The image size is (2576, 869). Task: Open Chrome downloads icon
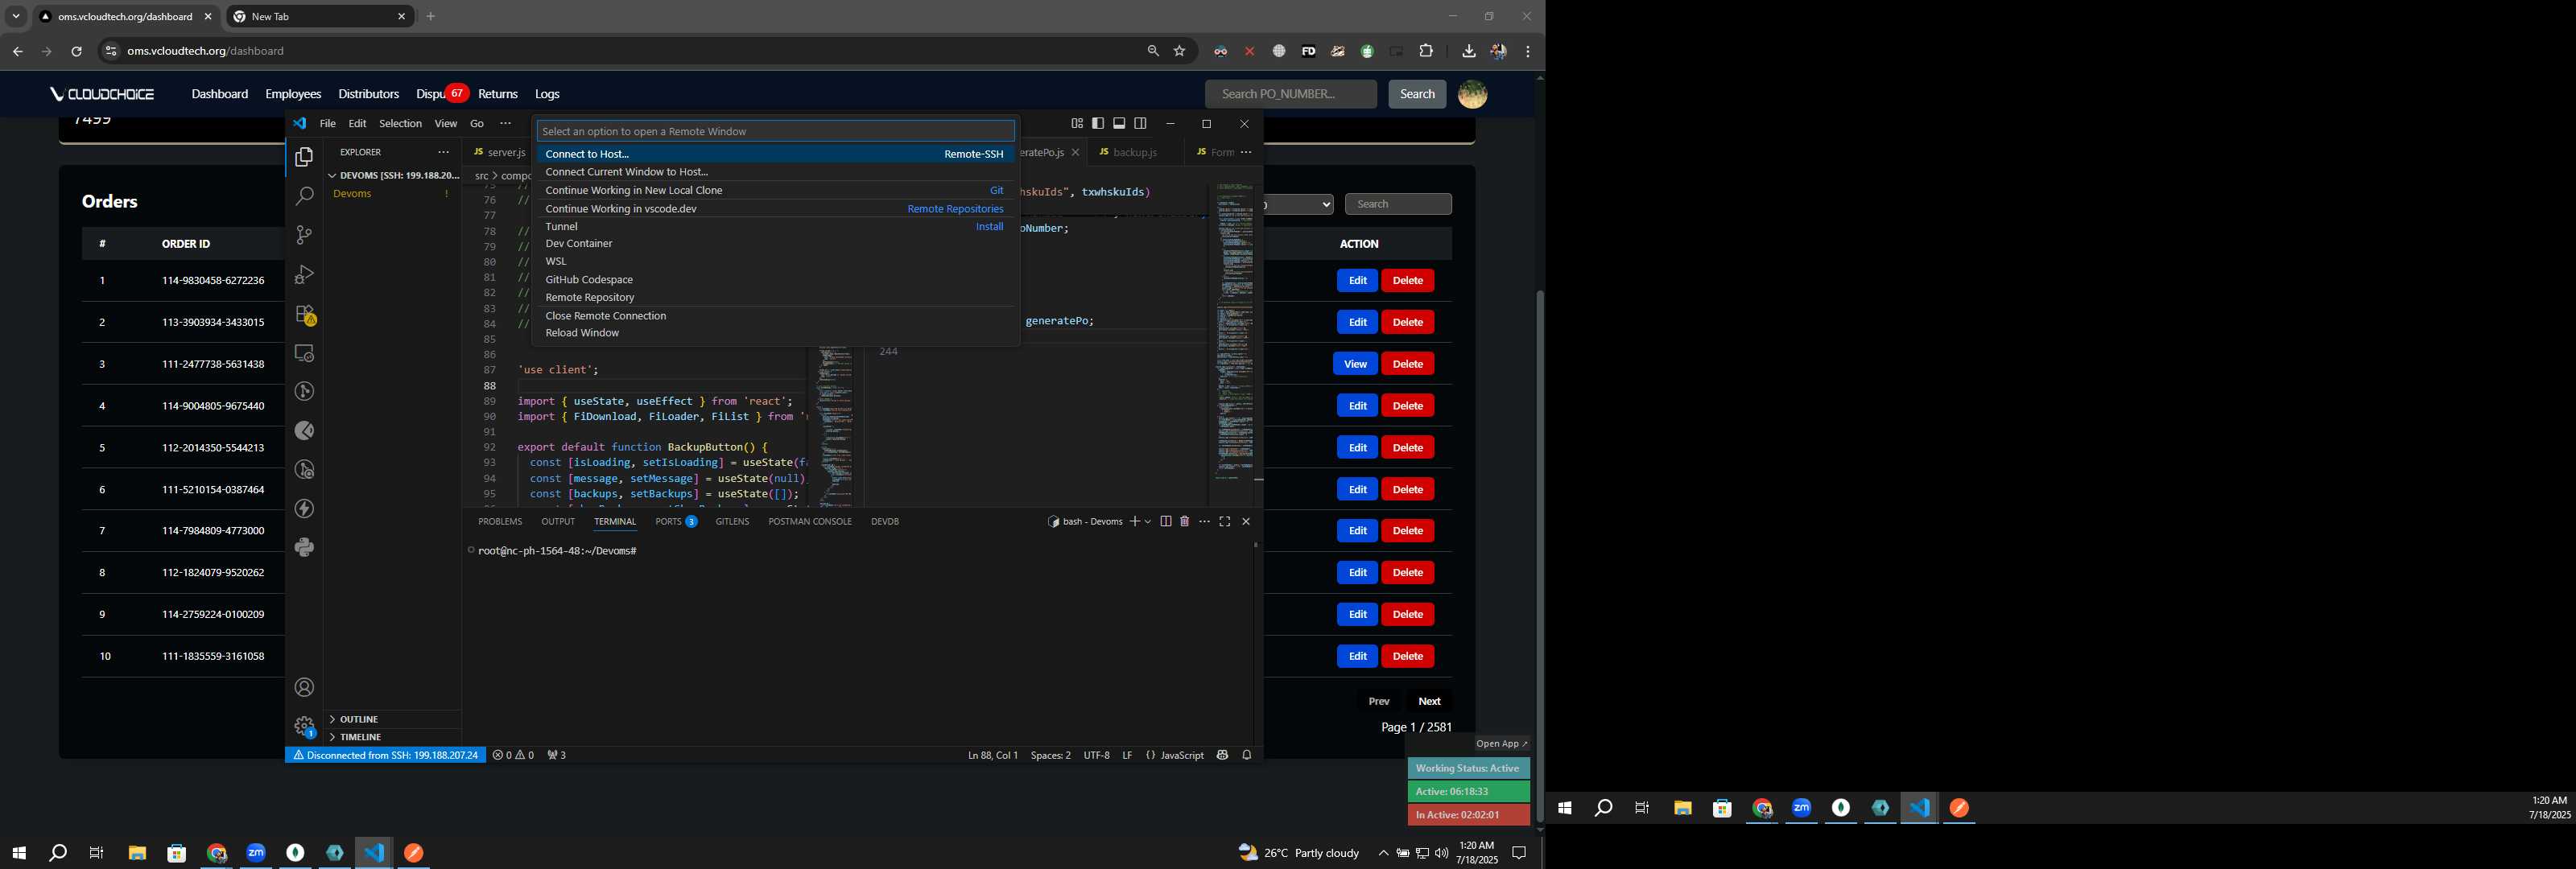(1468, 51)
